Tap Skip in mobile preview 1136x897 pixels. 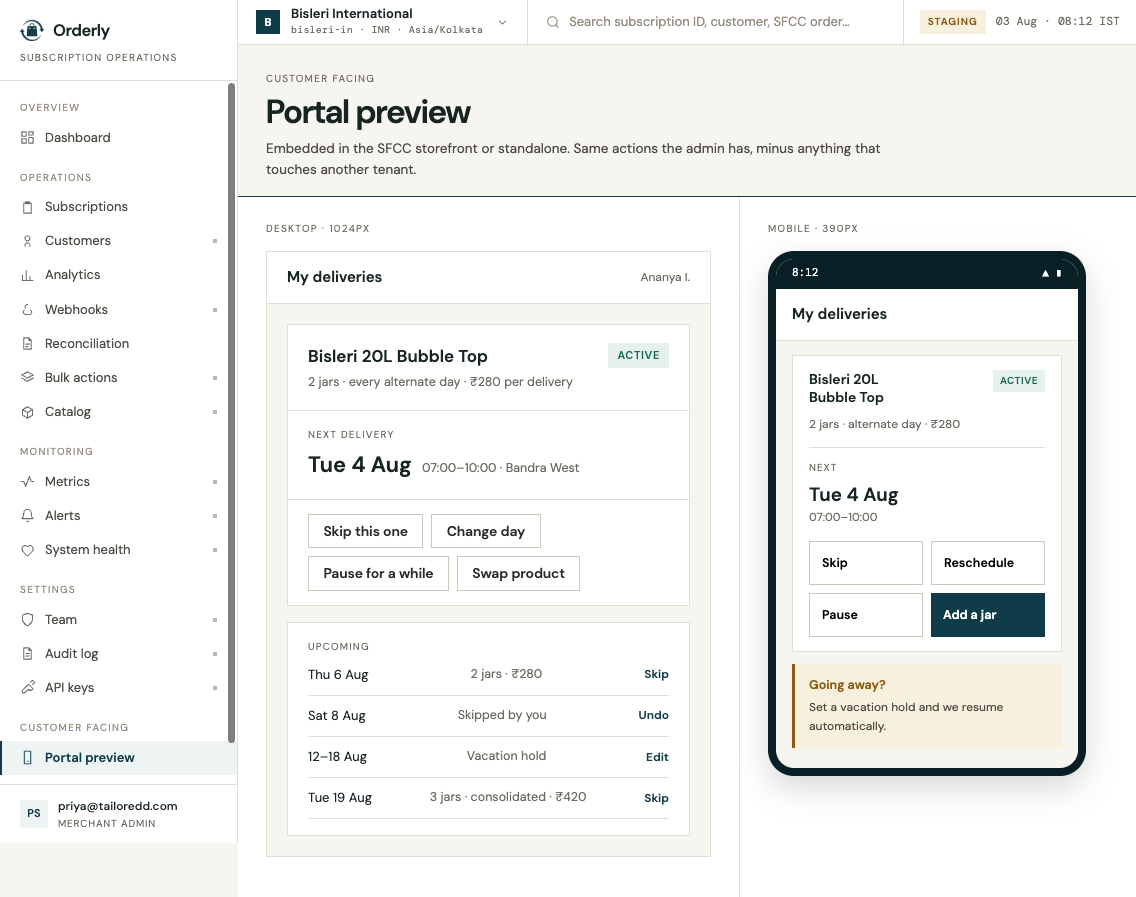pos(866,563)
